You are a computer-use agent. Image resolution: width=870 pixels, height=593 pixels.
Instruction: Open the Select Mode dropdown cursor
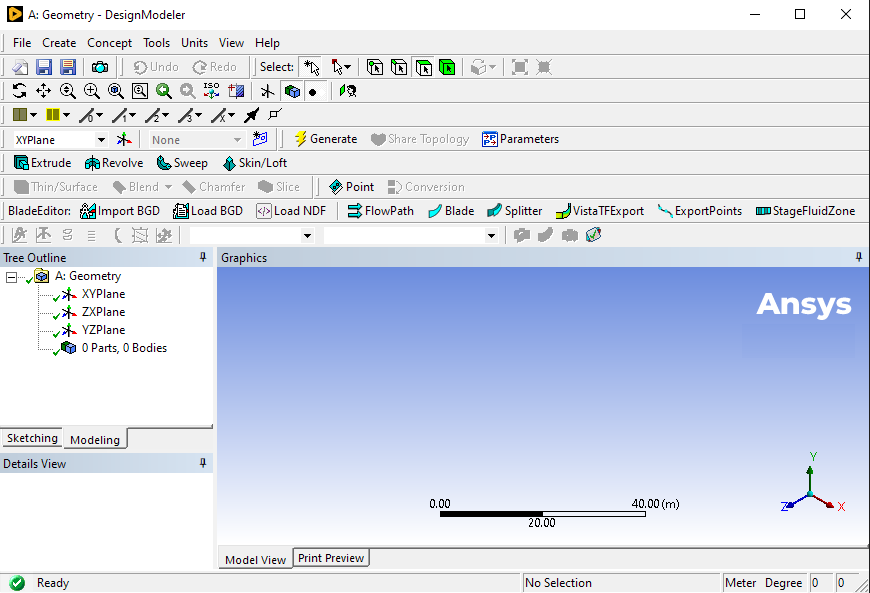(x=341, y=67)
